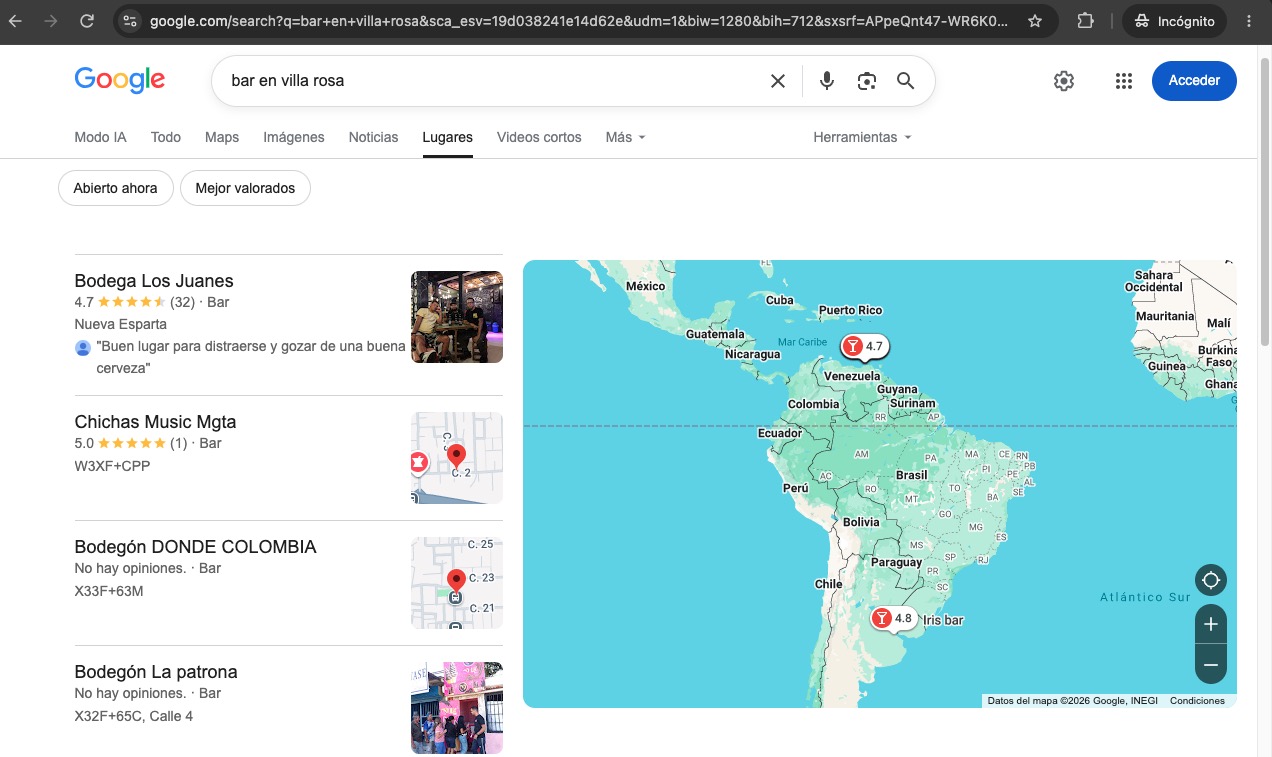Open the Bodegón La patrona photo thumbnail

(x=457, y=708)
